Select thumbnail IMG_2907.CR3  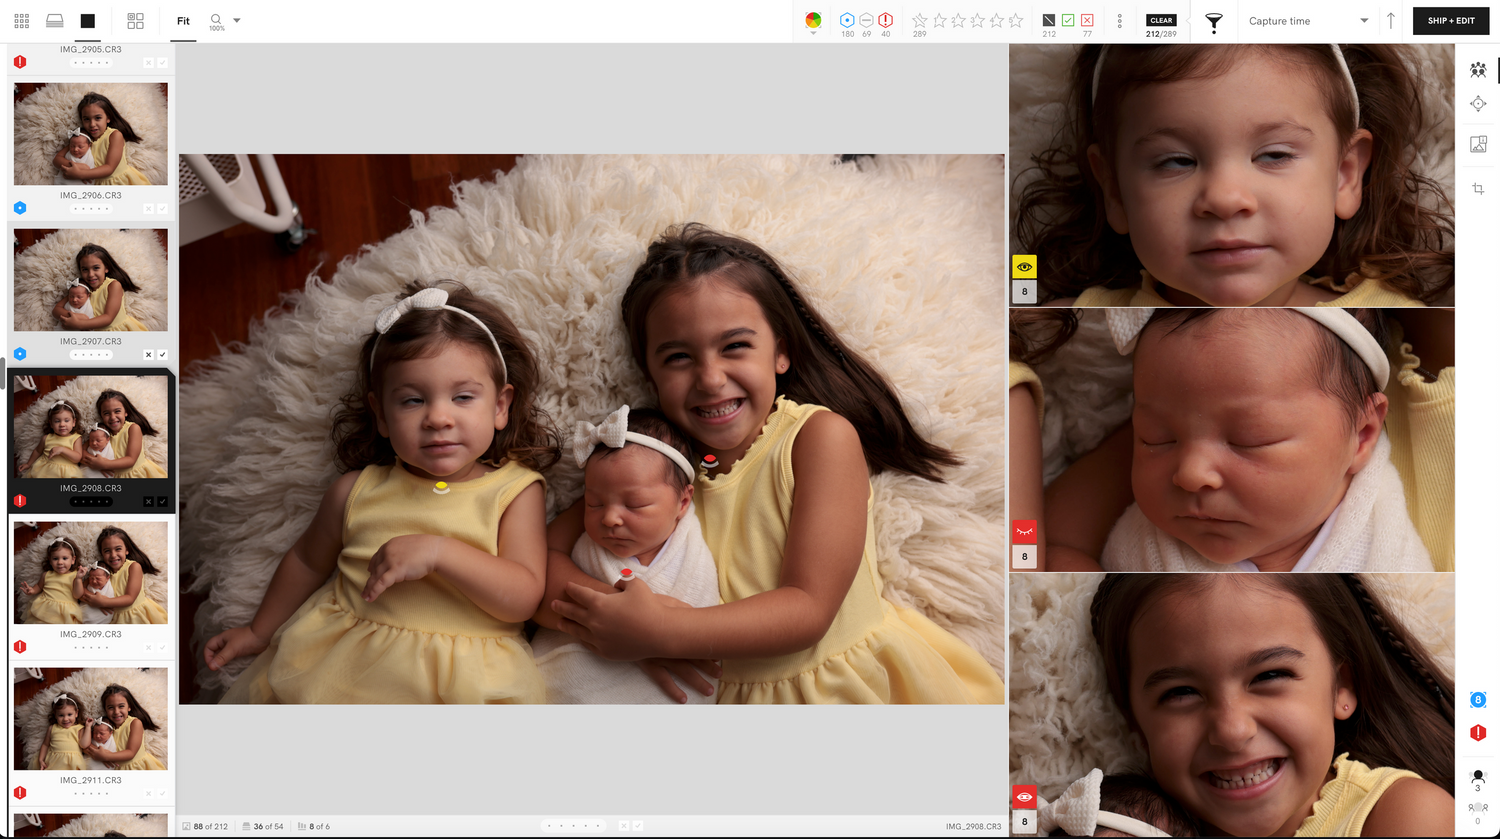[91, 280]
